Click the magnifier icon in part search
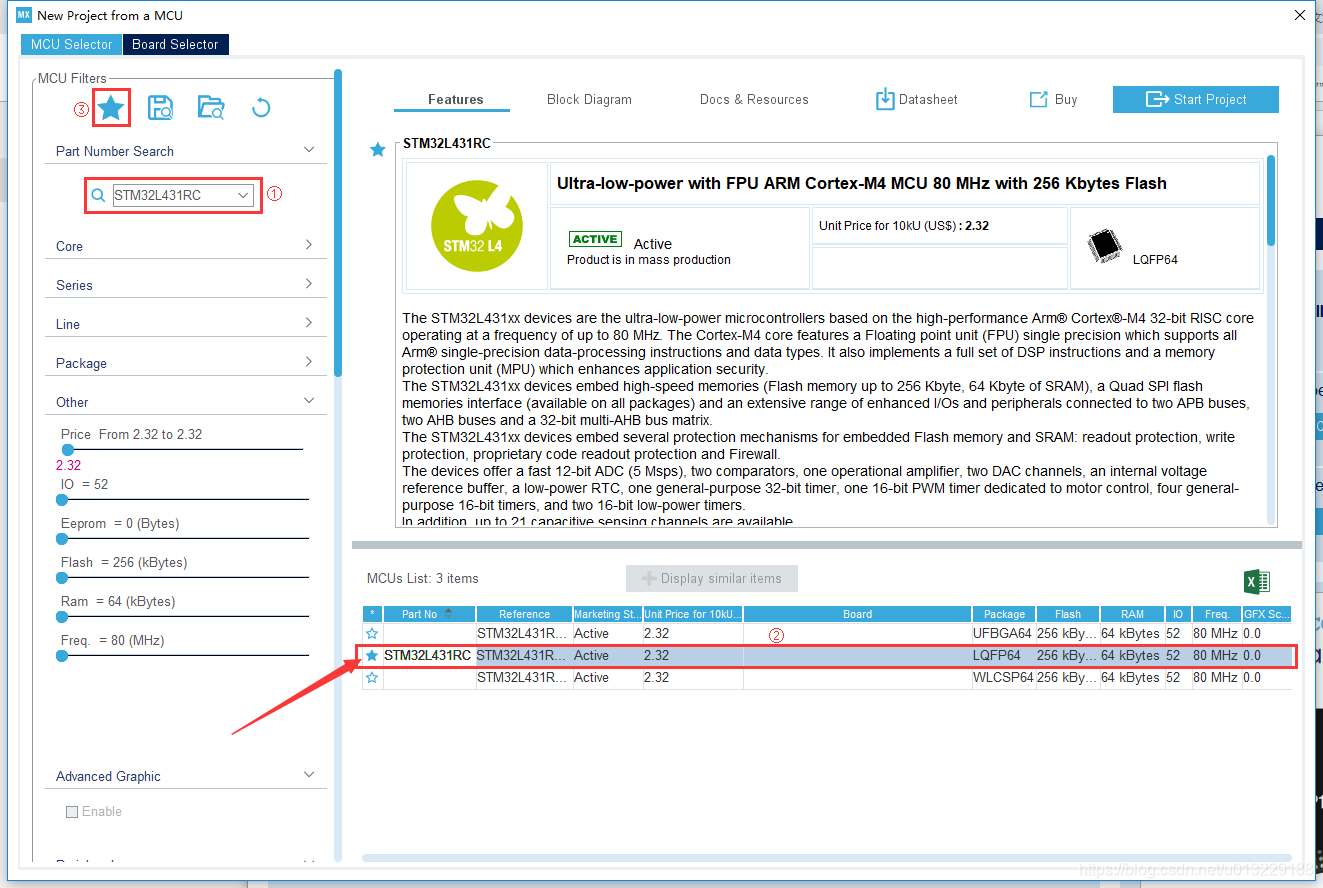Image resolution: width=1323 pixels, height=888 pixels. coord(98,196)
